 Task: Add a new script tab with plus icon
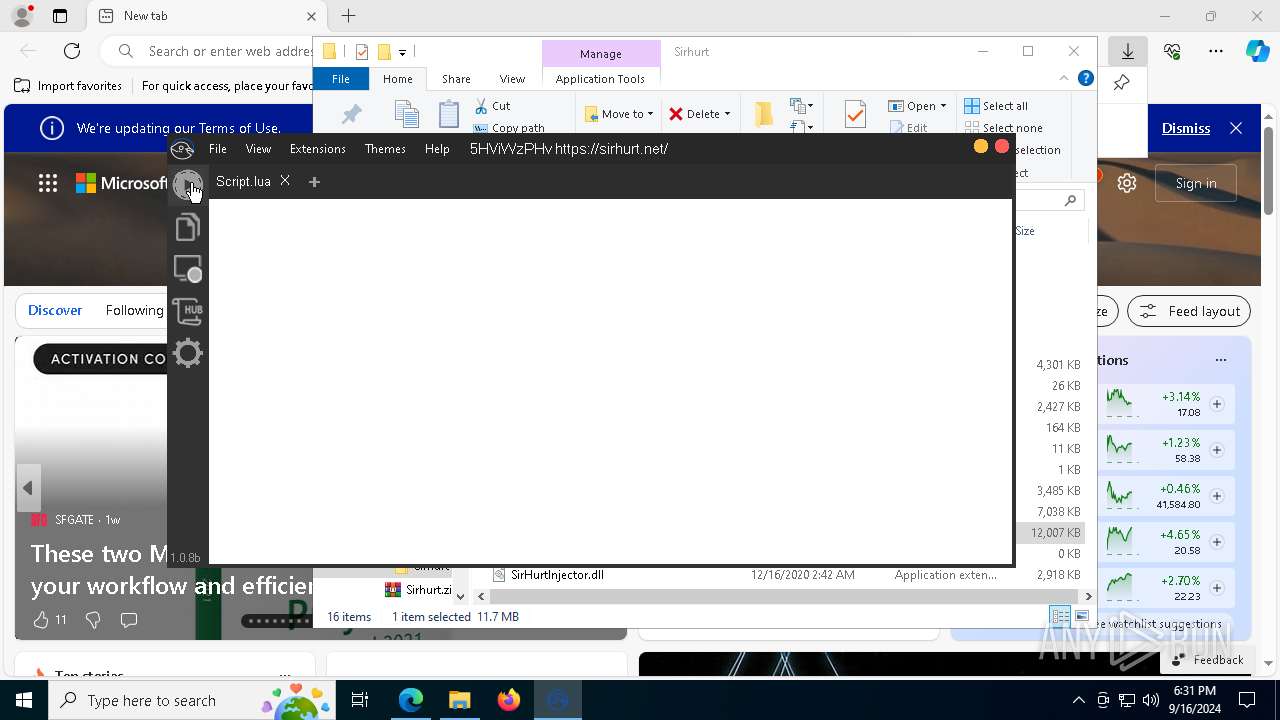314,182
